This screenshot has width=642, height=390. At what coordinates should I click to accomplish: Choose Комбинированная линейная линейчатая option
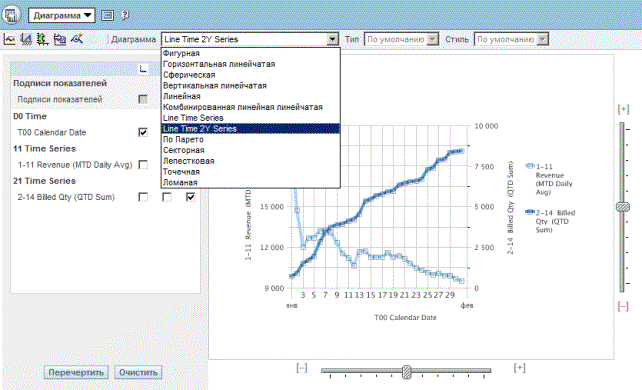(x=250, y=107)
